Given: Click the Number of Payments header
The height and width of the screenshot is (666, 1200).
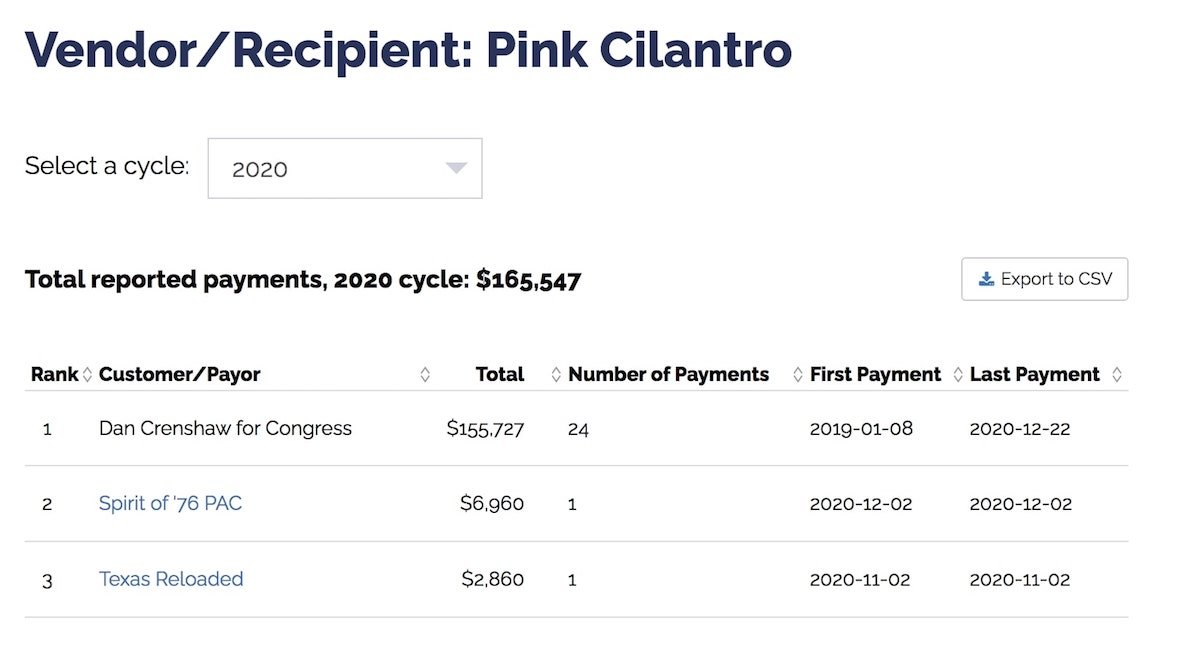Looking at the screenshot, I should 669,375.
